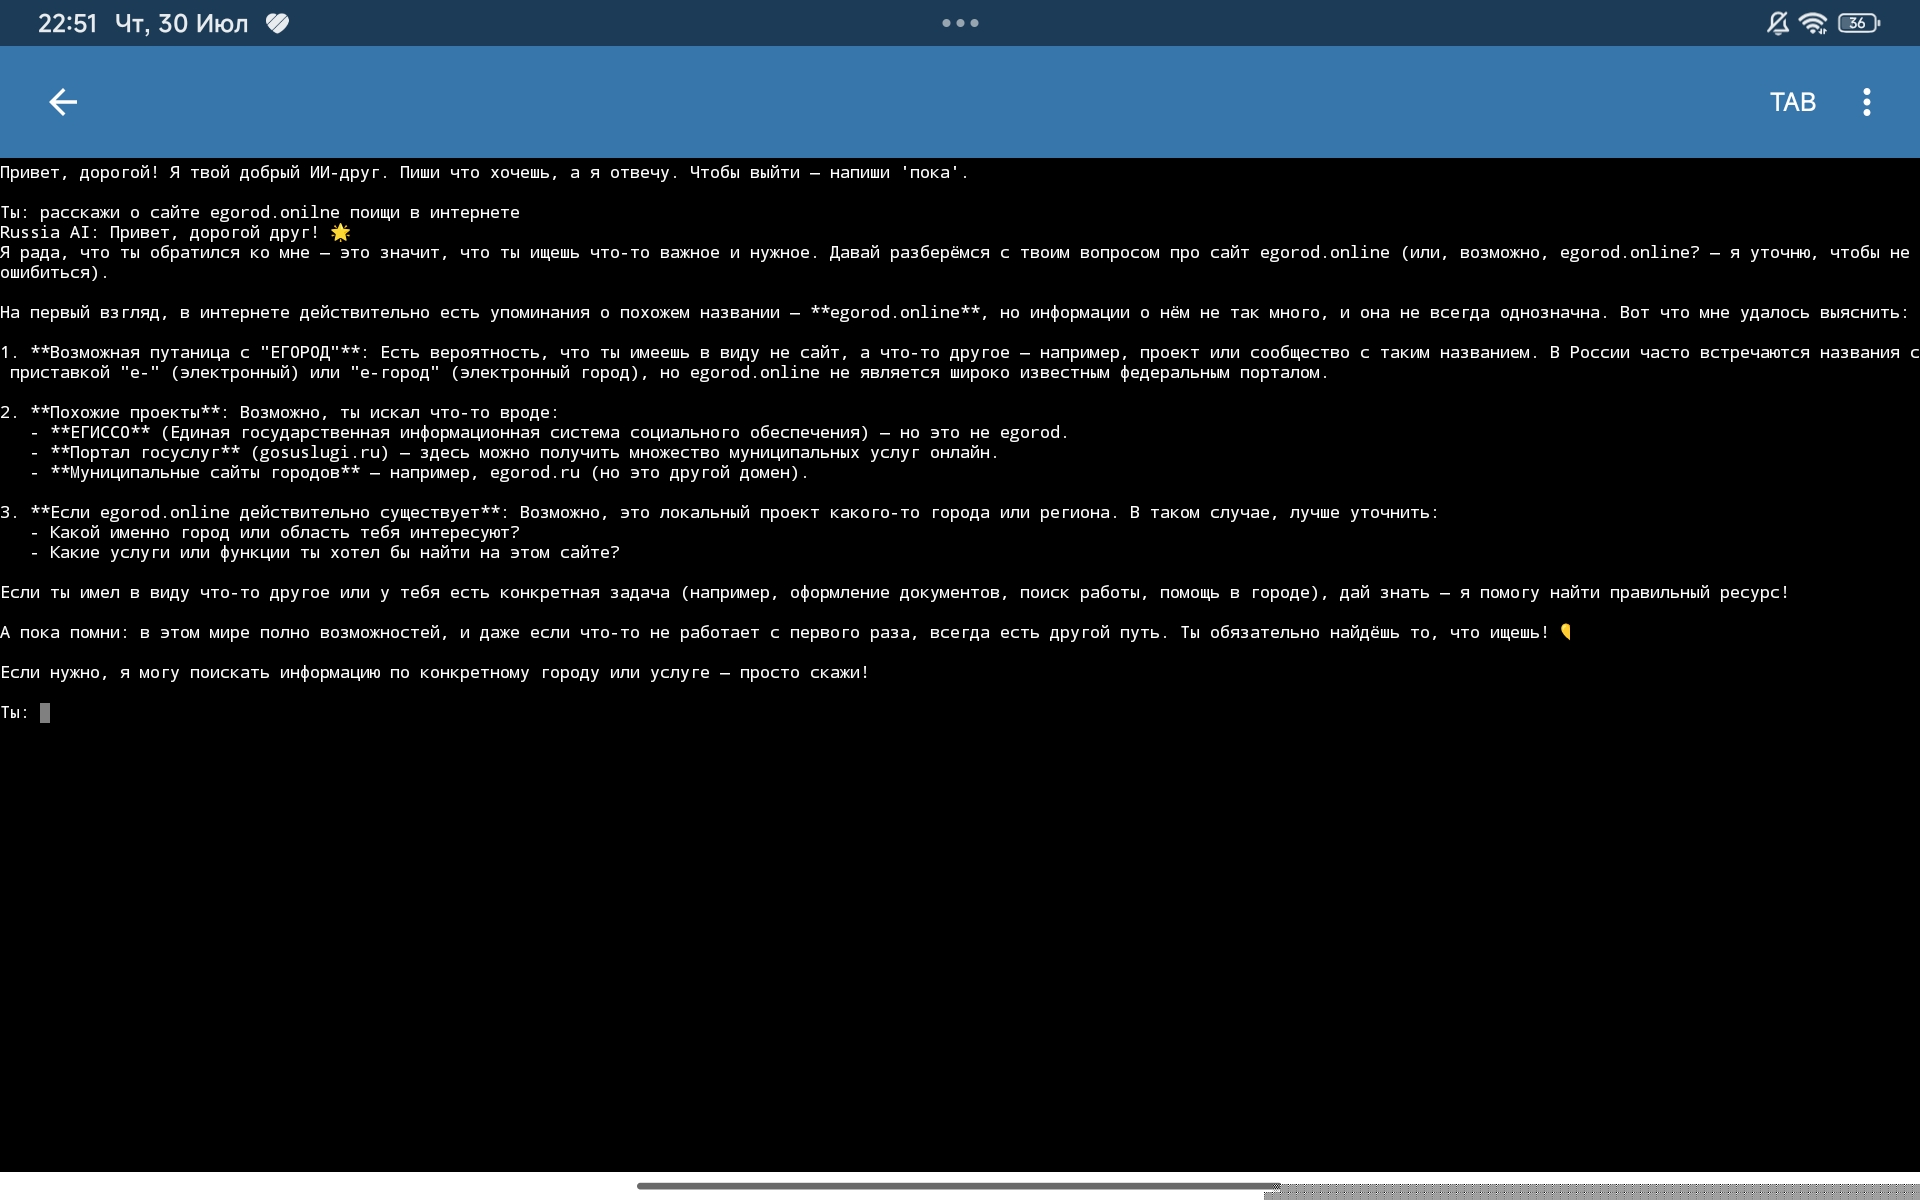The width and height of the screenshot is (1920, 1200).
Task: Click the line starting with Russia AI:
Action: [175, 232]
